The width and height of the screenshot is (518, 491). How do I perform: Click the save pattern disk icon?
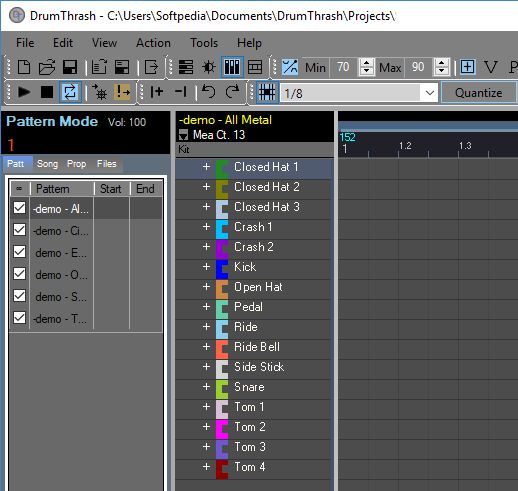pyautogui.click(x=122, y=67)
